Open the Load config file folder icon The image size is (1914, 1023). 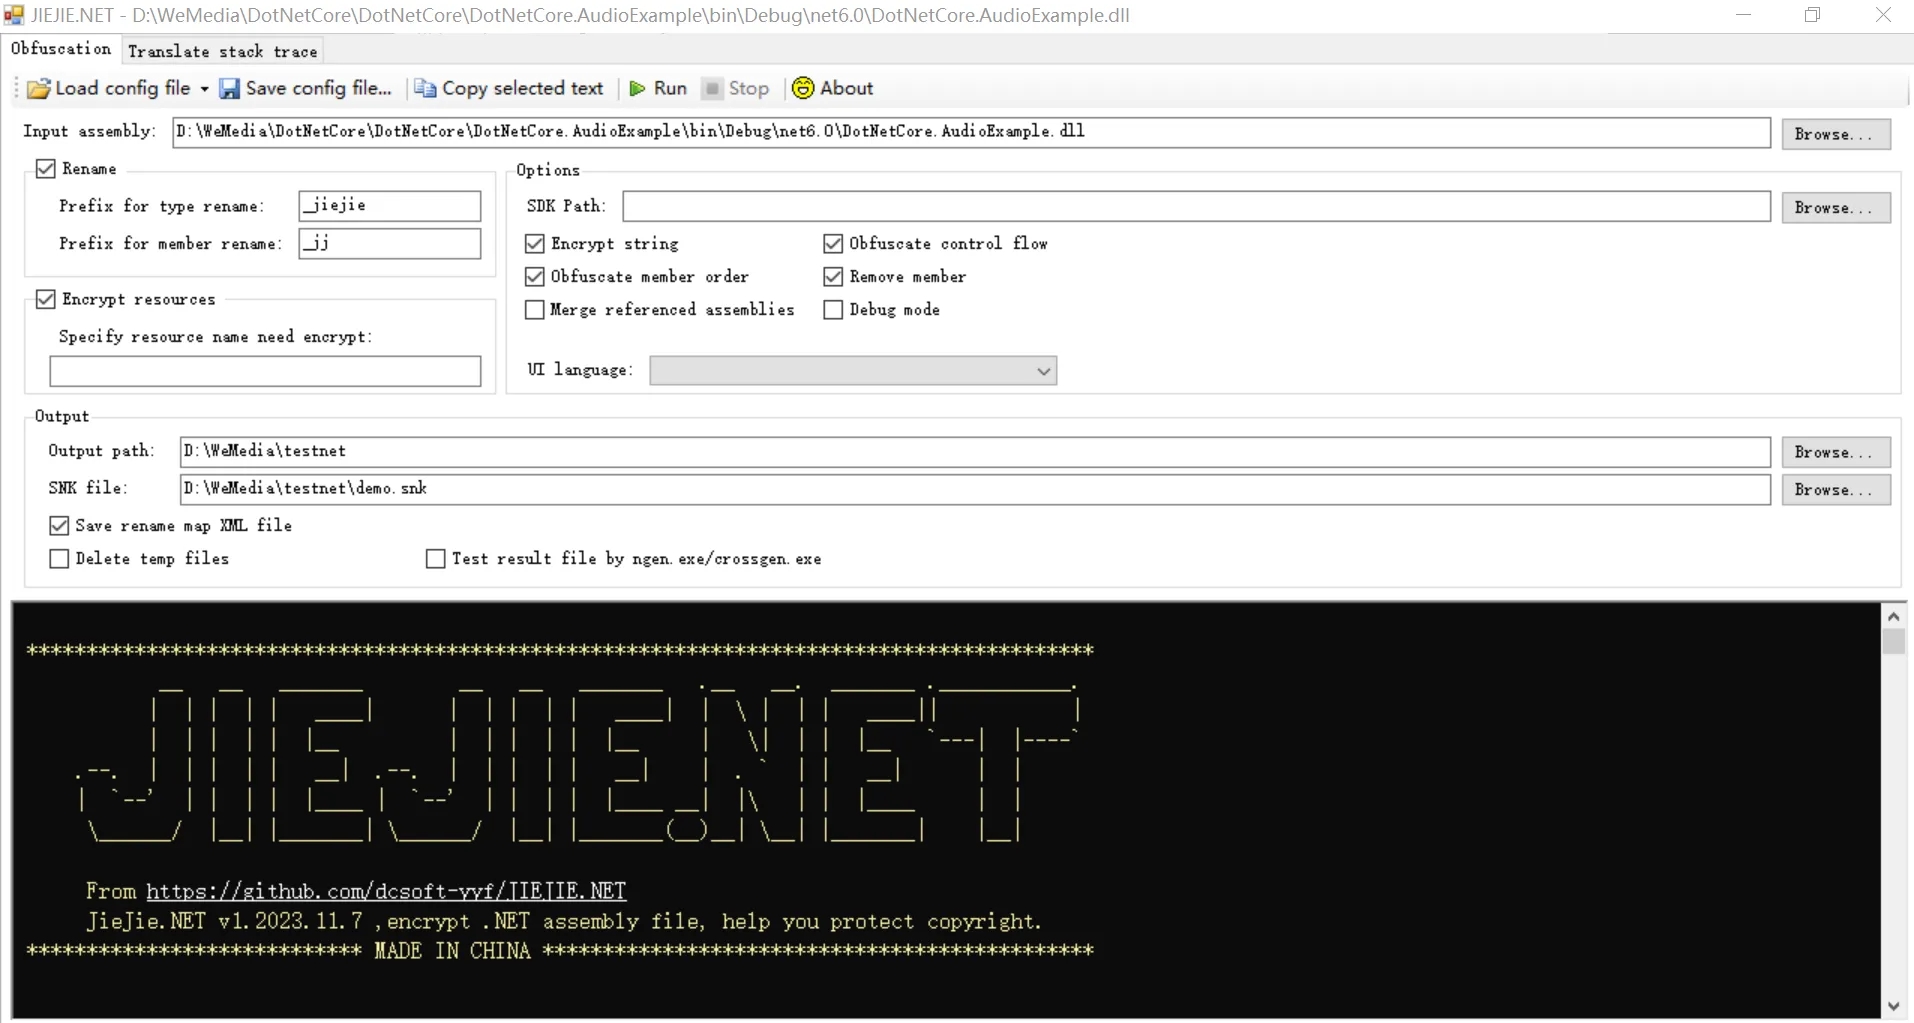point(37,88)
